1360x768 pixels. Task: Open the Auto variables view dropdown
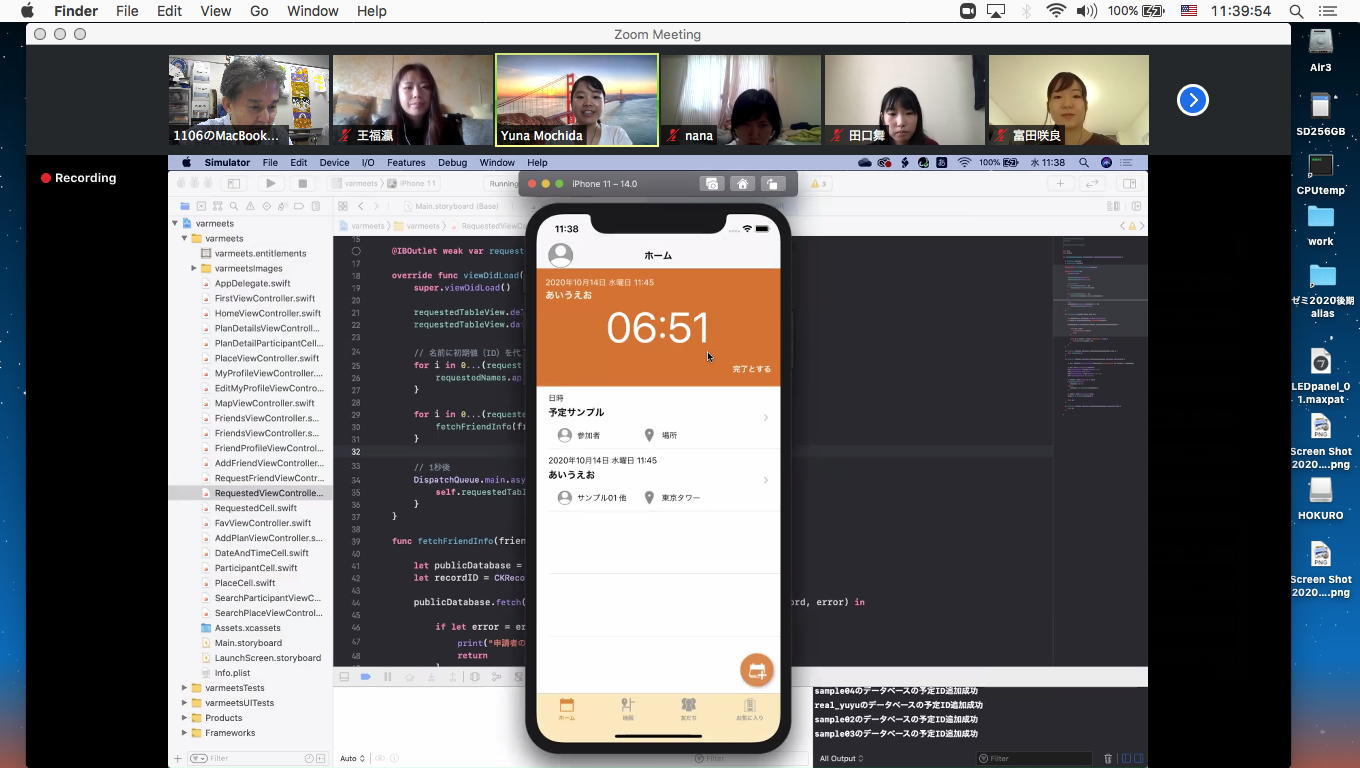pyautogui.click(x=352, y=759)
